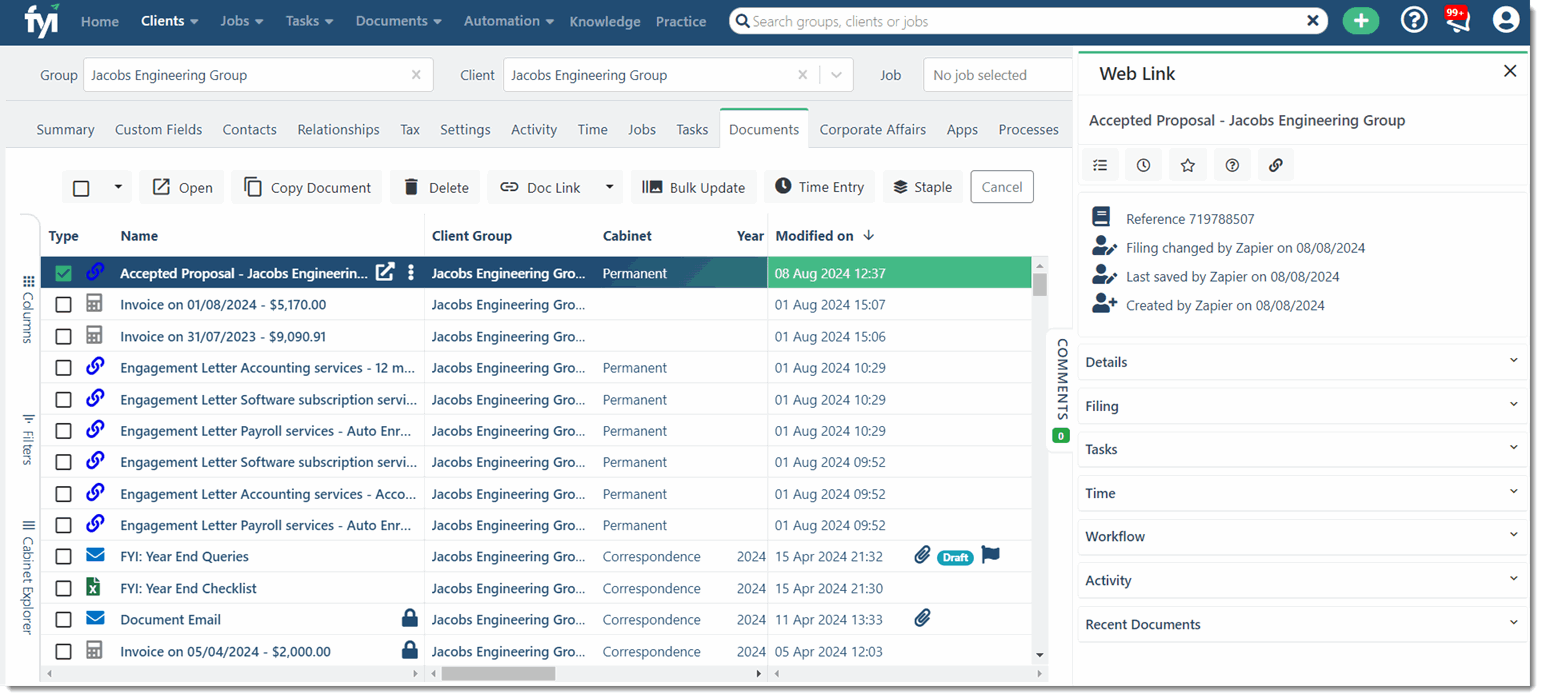
Task: Expand the Filing section in the side panel
Action: coord(1302,406)
